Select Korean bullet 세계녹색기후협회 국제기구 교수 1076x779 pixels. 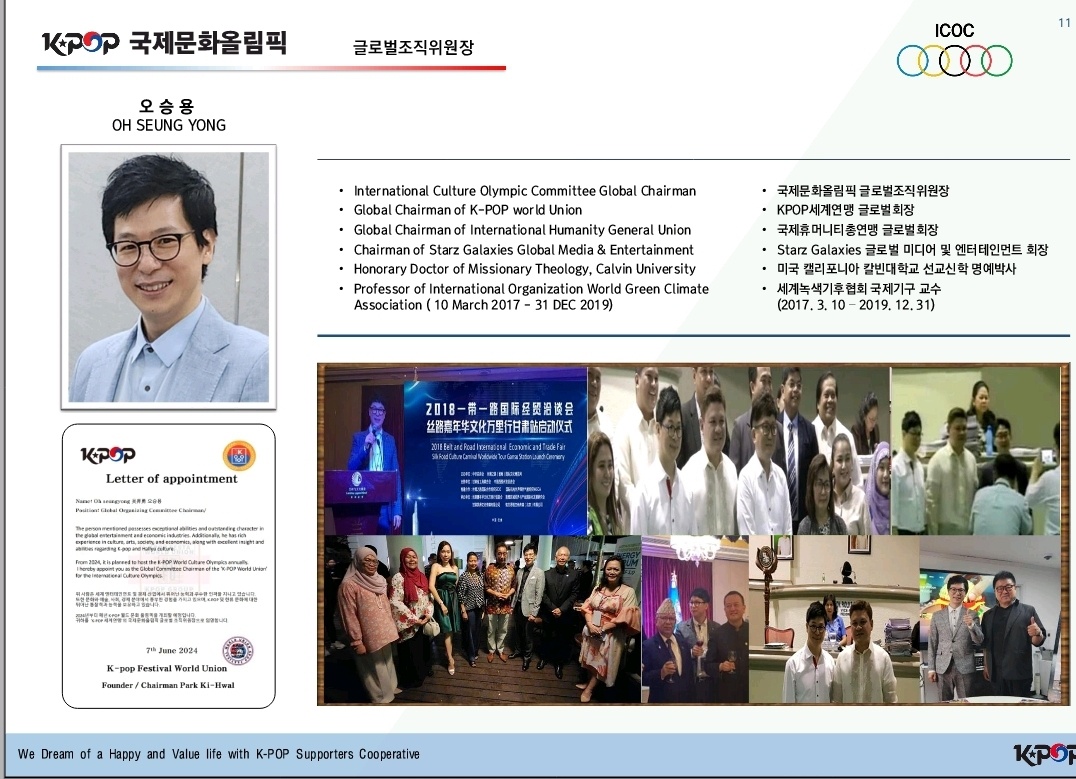858,289
